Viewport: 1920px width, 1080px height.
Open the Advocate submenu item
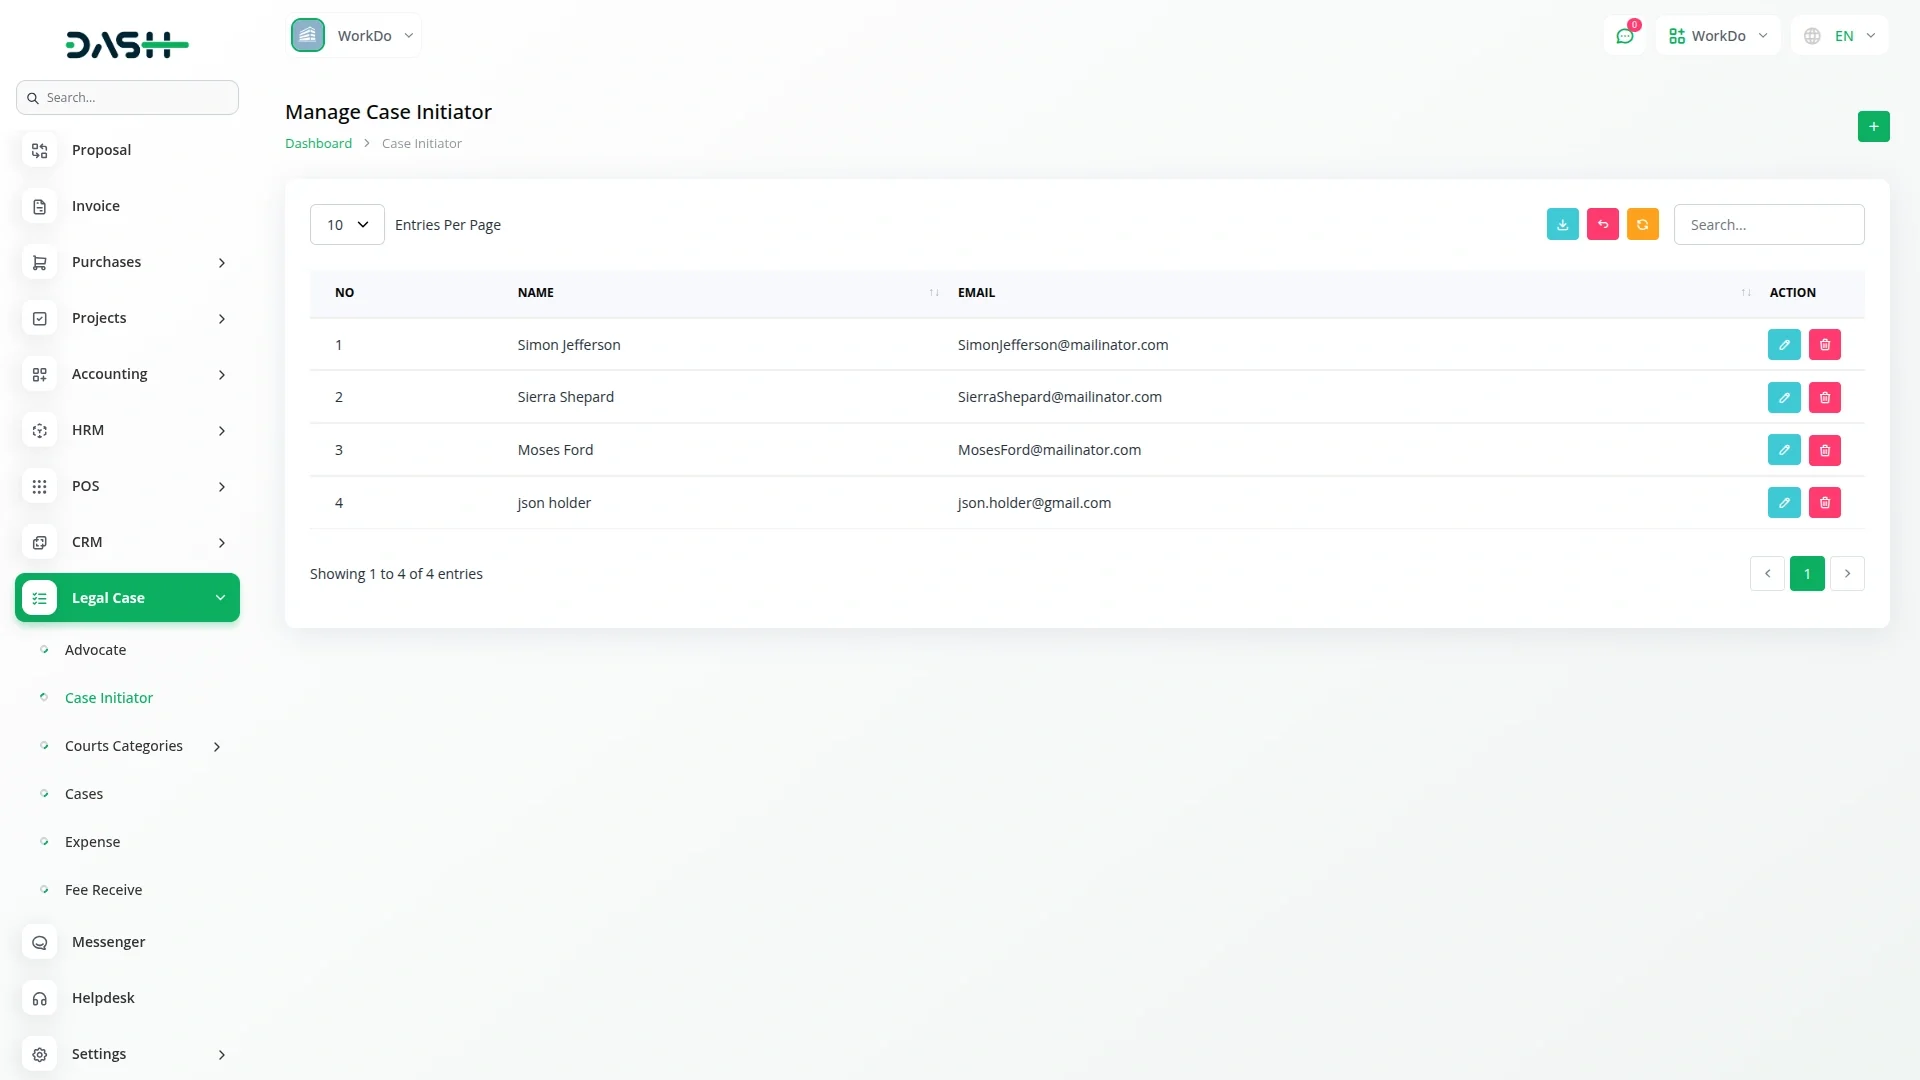95,650
